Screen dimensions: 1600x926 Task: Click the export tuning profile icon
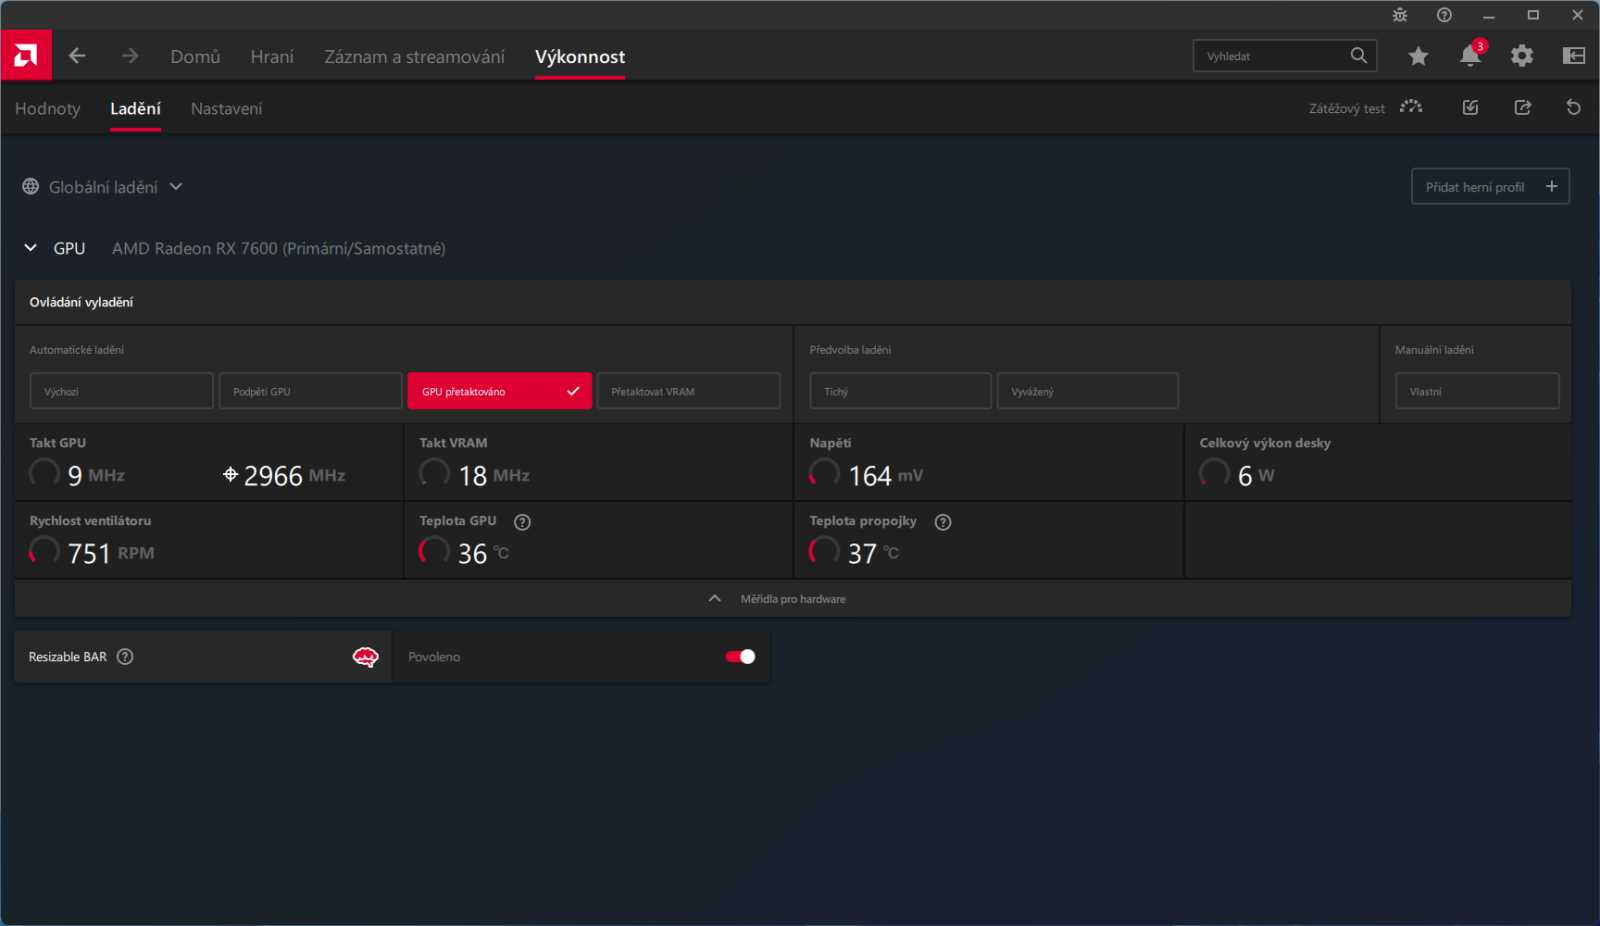pos(1523,107)
